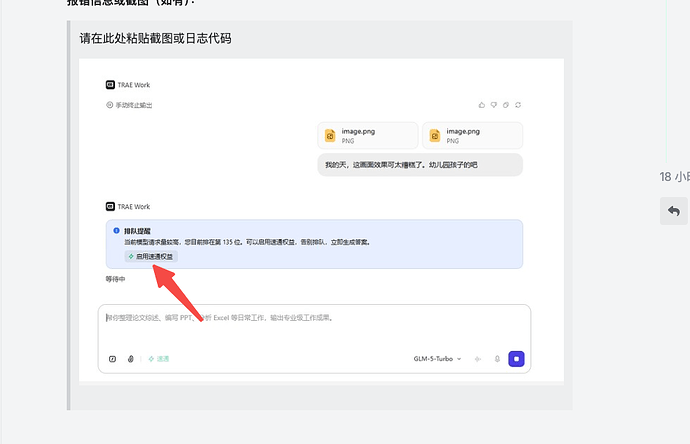The width and height of the screenshot is (690, 444).
Task: Open the GLM-5-Turbo model dropdown
Action: point(437,359)
